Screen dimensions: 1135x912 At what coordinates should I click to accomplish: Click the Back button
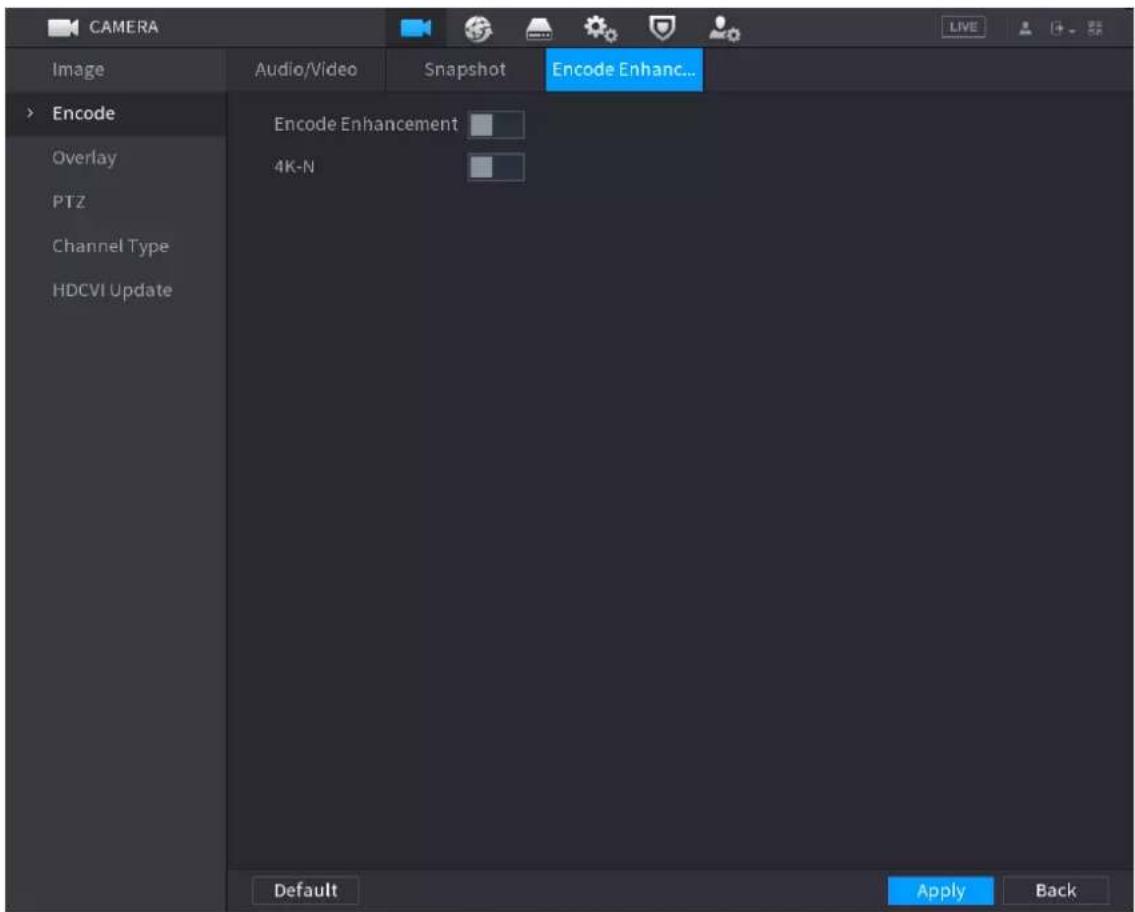tap(1055, 890)
